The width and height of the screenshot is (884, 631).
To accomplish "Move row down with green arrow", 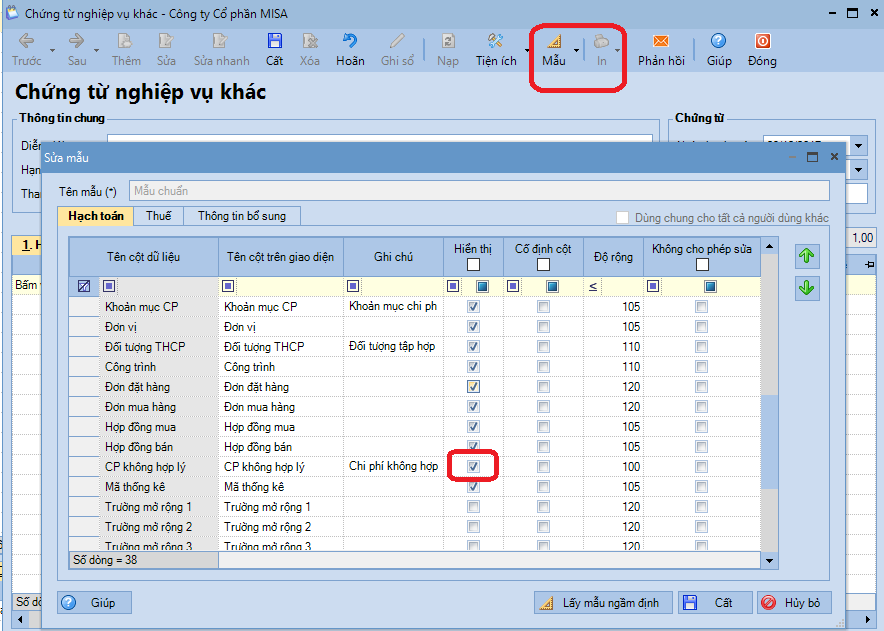I will coord(807,288).
